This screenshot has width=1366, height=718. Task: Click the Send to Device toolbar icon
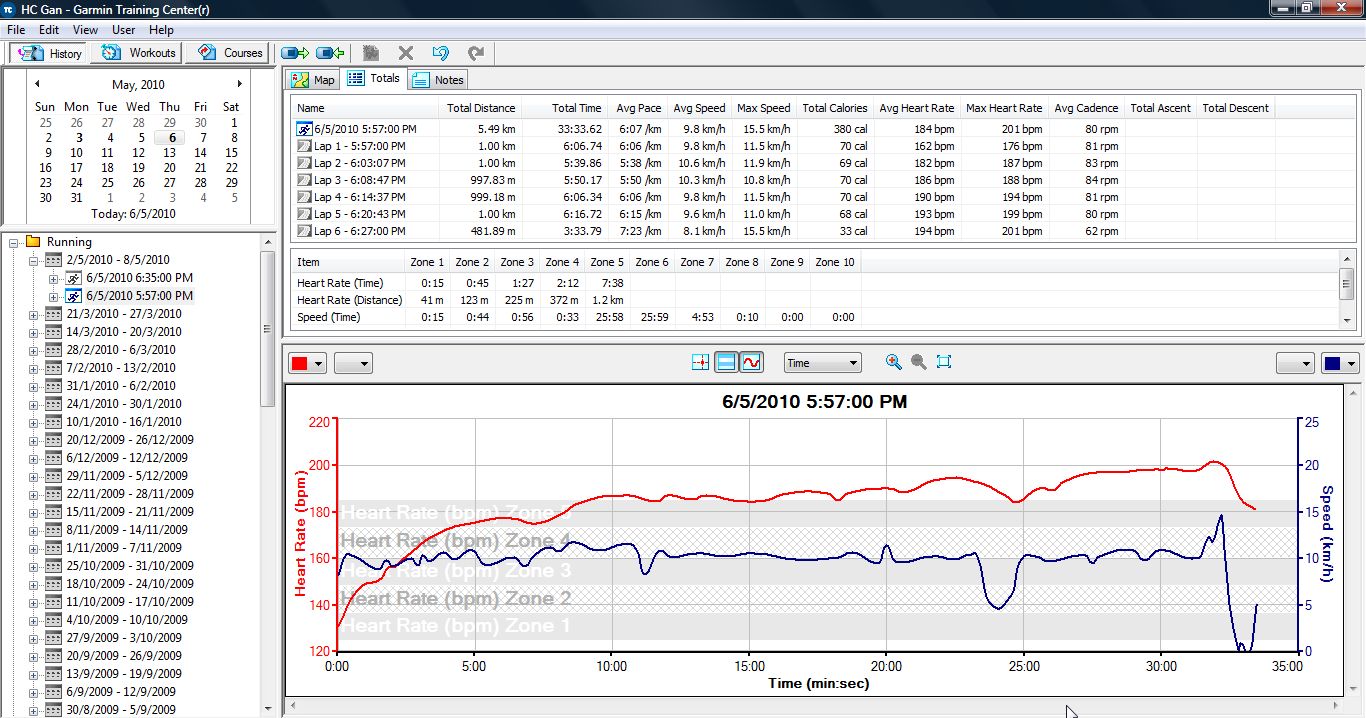(295, 53)
